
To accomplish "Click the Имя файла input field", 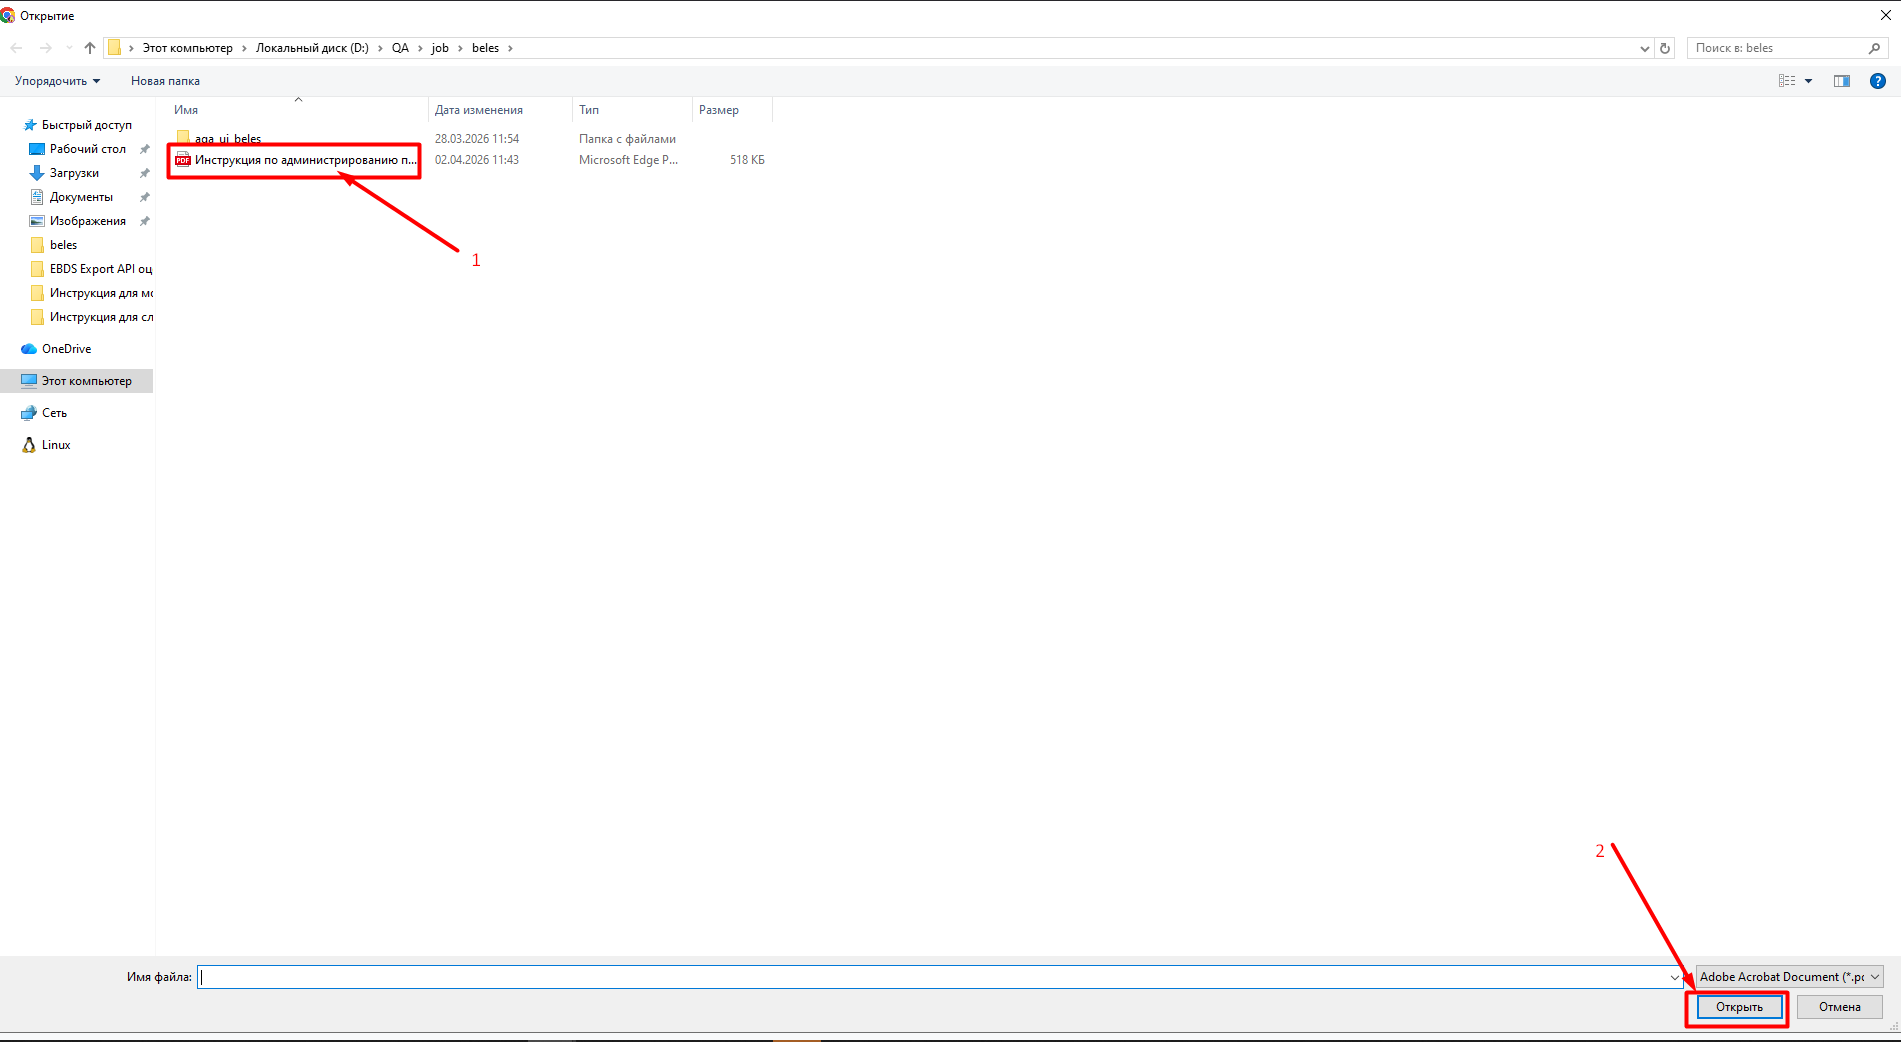I will pos(930,977).
